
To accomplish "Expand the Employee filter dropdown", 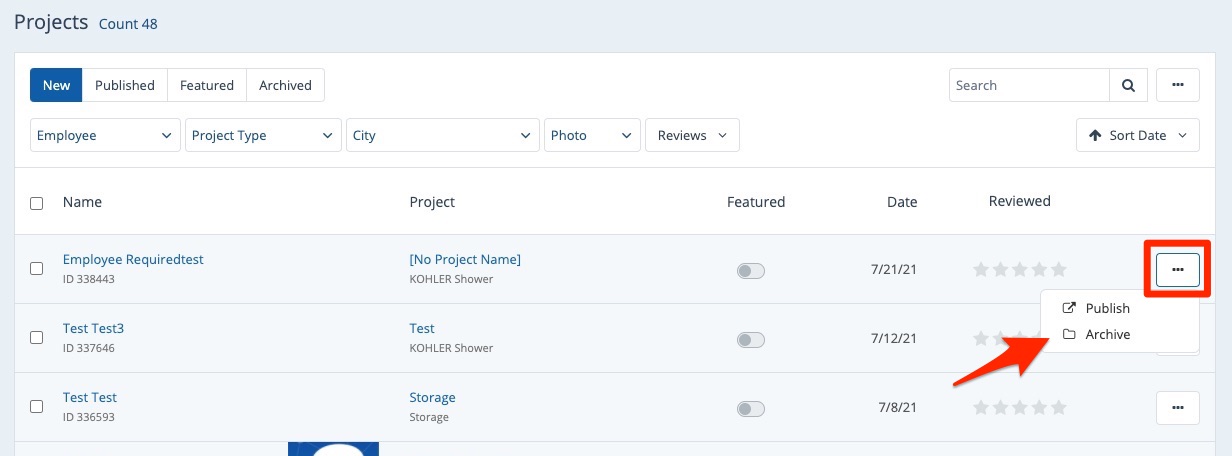I will click(105, 135).
